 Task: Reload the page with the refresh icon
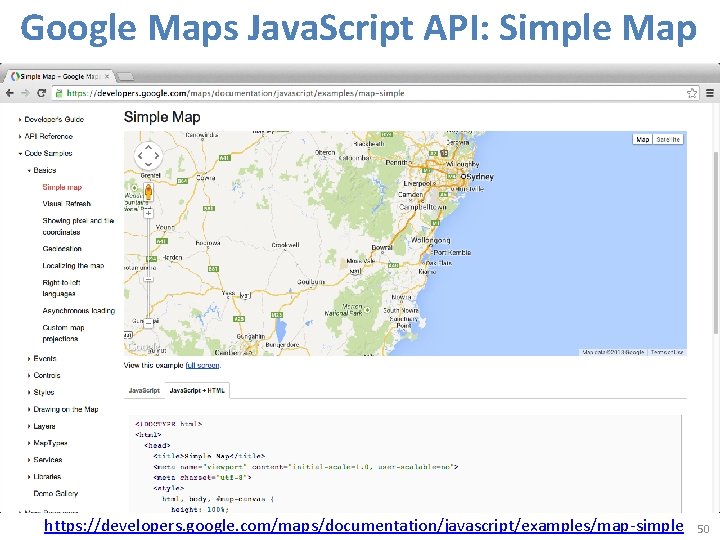(41, 93)
